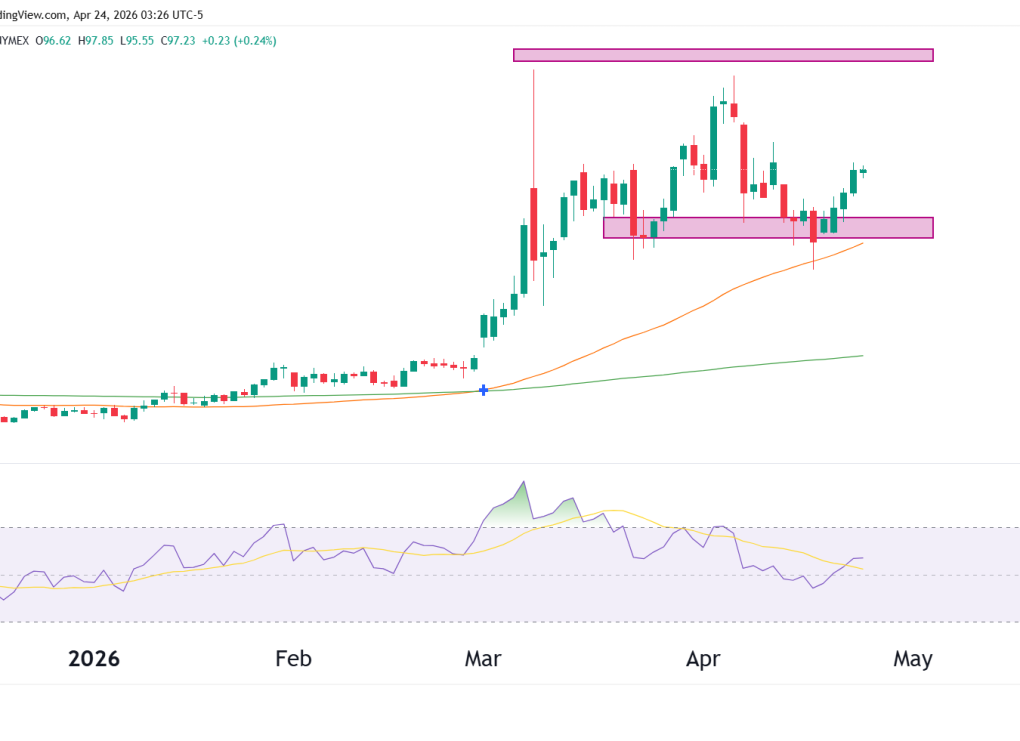Click the Open price value 96.62
This screenshot has height=741, width=1020.
click(x=58, y=41)
